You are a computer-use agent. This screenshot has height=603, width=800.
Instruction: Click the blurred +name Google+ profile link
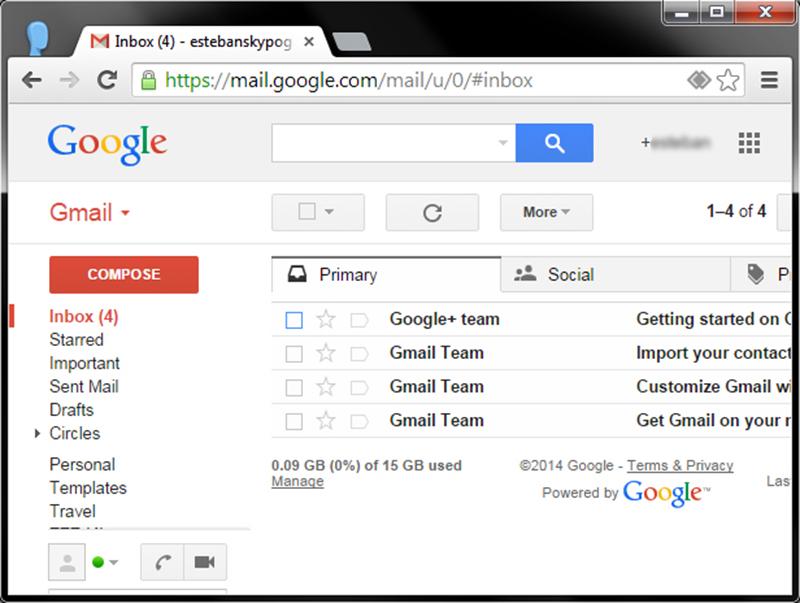676,143
